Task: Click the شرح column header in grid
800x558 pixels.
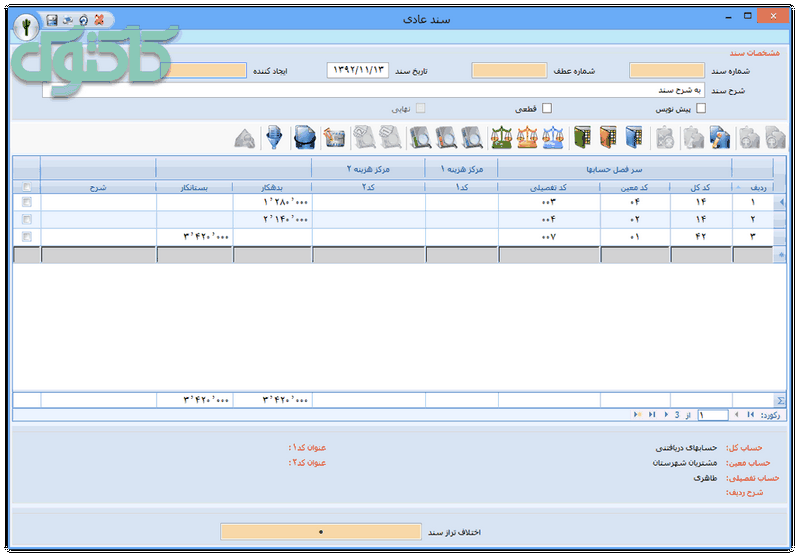Action: [98, 187]
